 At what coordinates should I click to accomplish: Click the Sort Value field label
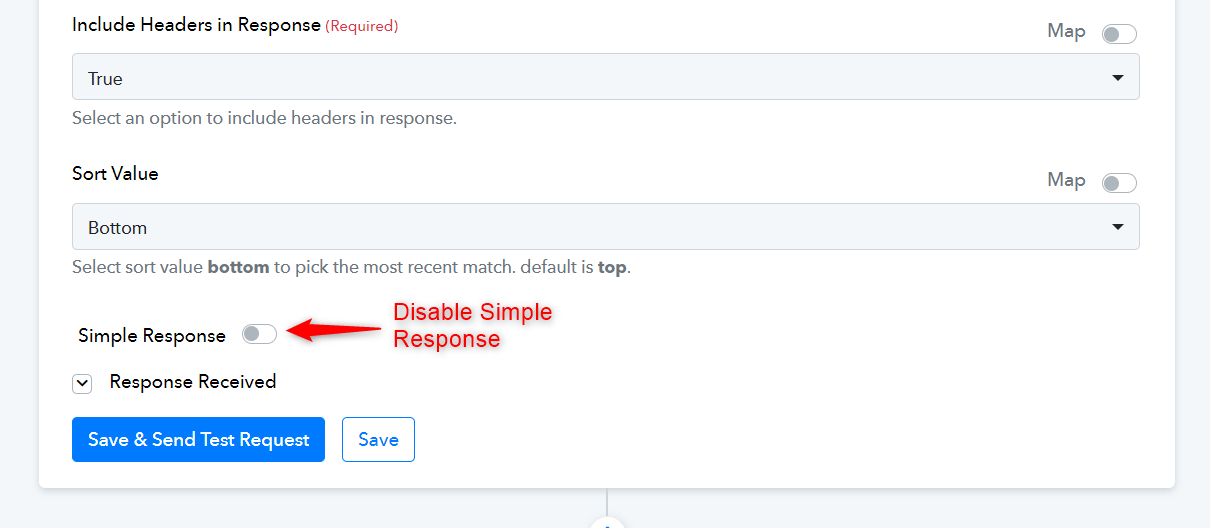[115, 173]
